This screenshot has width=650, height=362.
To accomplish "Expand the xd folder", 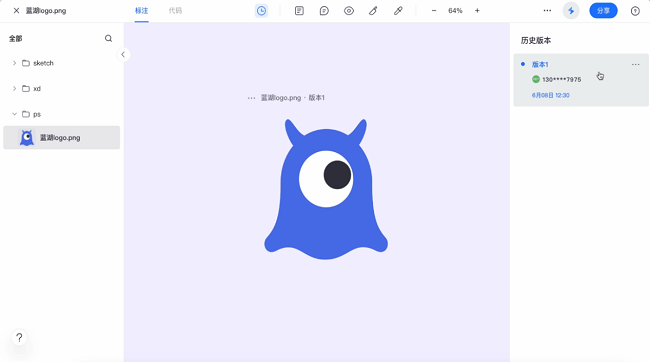I will pyautogui.click(x=15, y=88).
